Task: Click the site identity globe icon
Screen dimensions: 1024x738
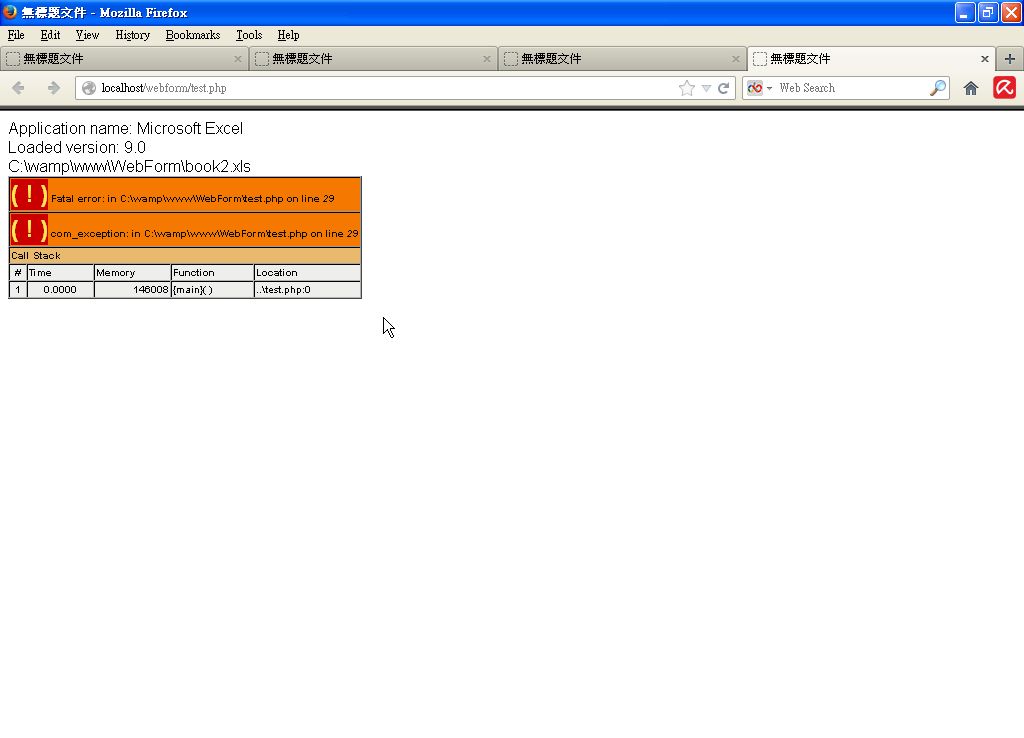Action: click(x=89, y=88)
